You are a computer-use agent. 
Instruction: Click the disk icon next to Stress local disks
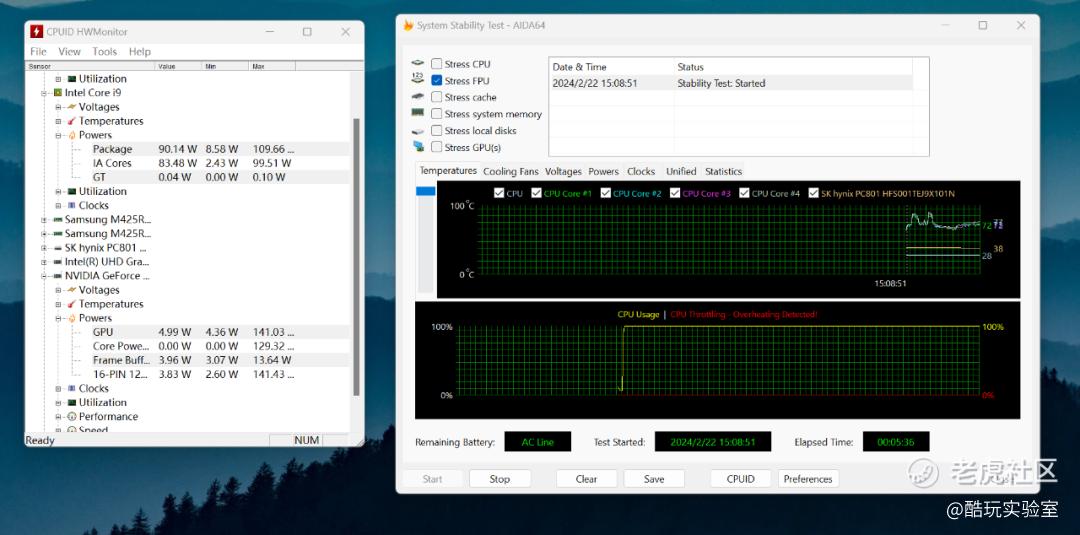pos(418,130)
